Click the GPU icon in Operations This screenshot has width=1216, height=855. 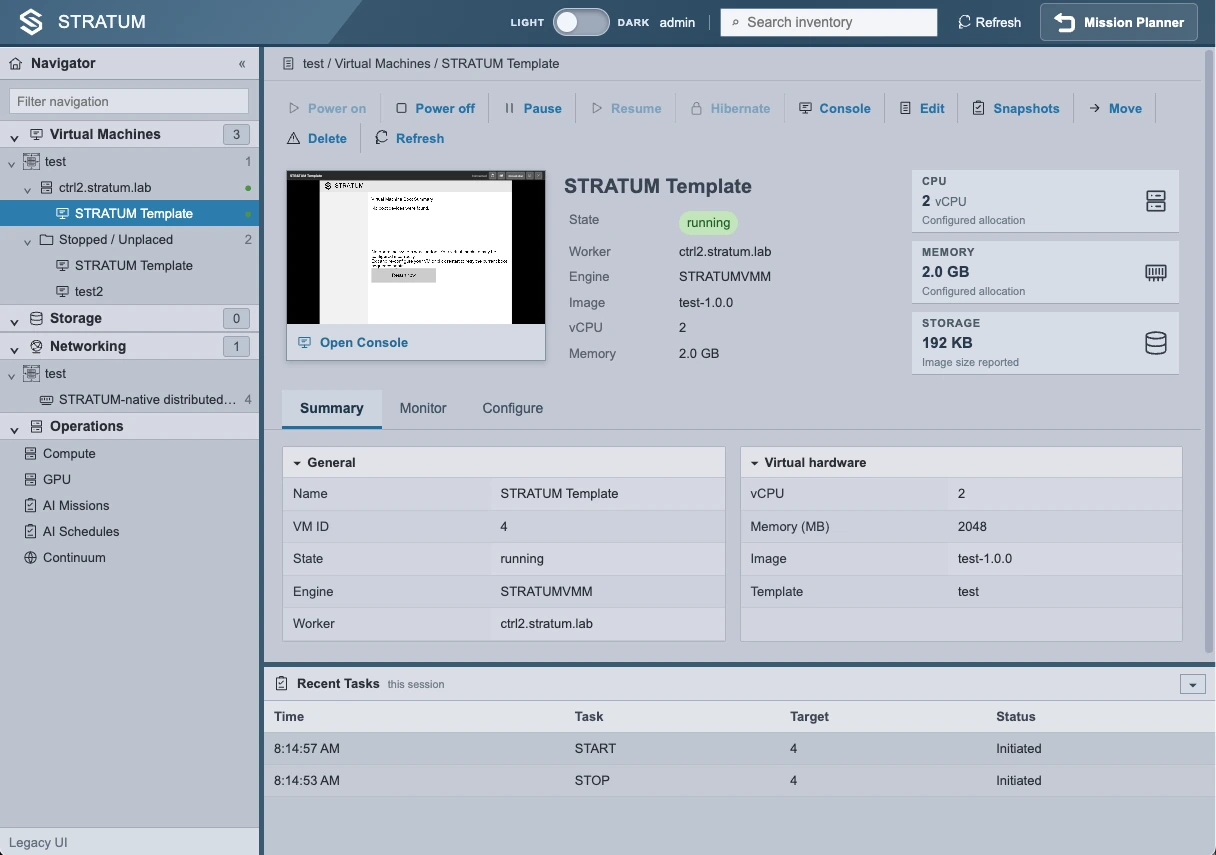tap(31, 479)
